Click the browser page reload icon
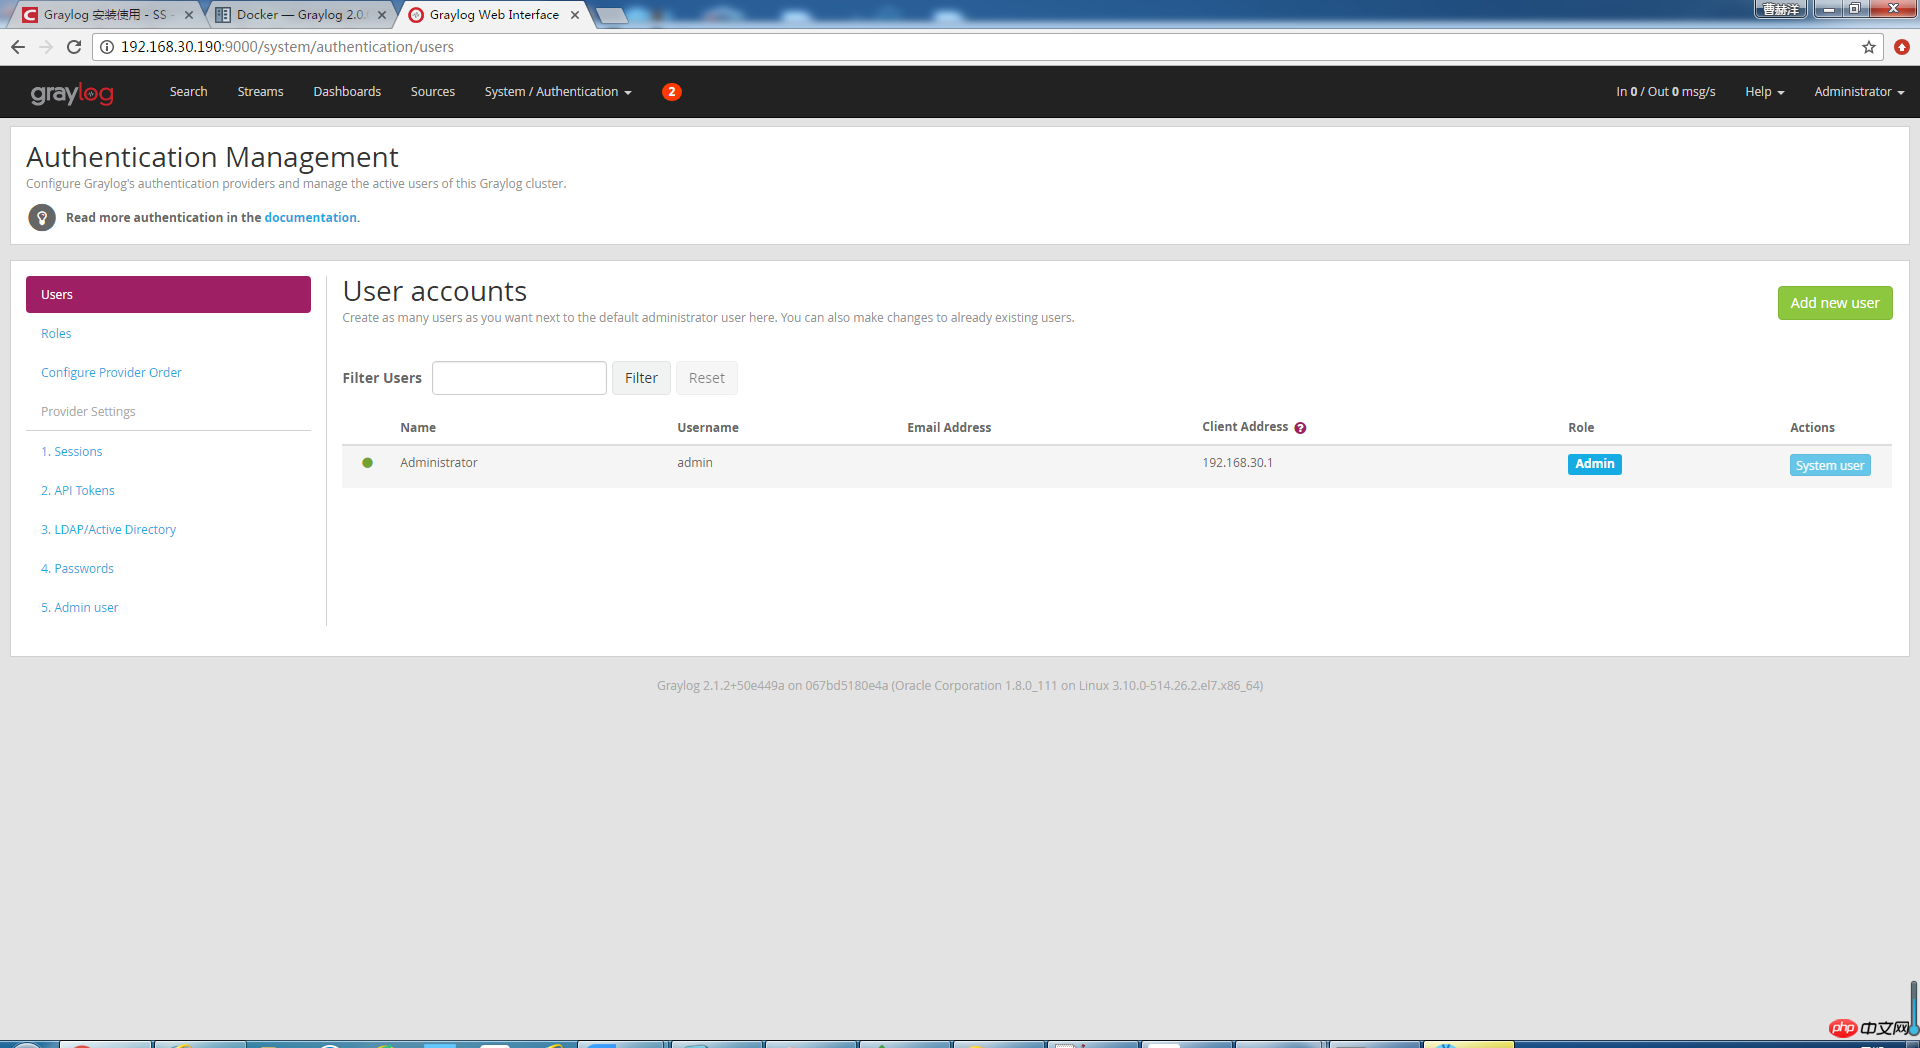The width and height of the screenshot is (1920, 1048). pyautogui.click(x=73, y=46)
